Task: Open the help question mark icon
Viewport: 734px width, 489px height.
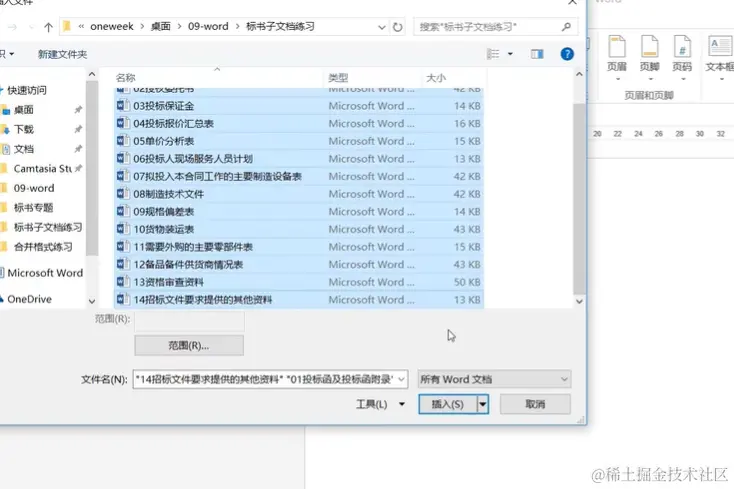Action: pyautogui.click(x=567, y=54)
